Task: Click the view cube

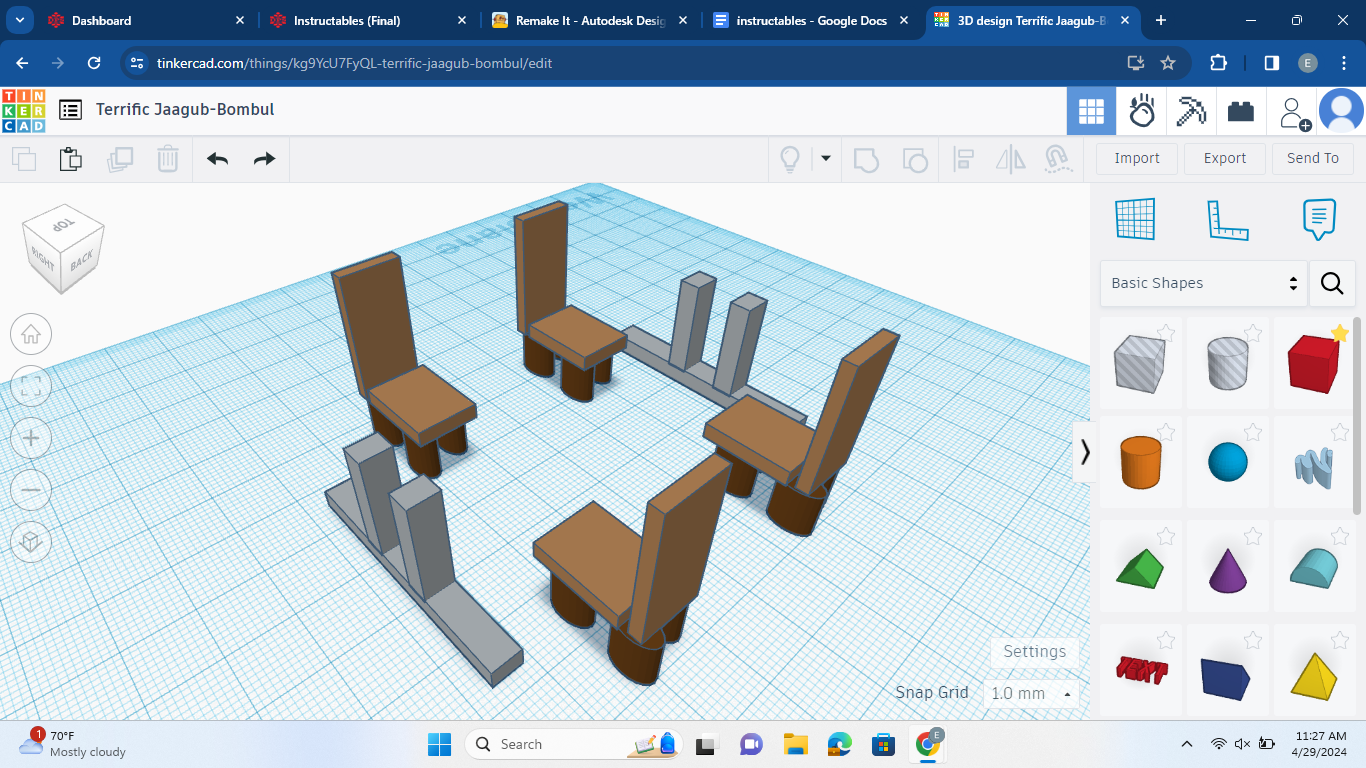Action: [64, 248]
